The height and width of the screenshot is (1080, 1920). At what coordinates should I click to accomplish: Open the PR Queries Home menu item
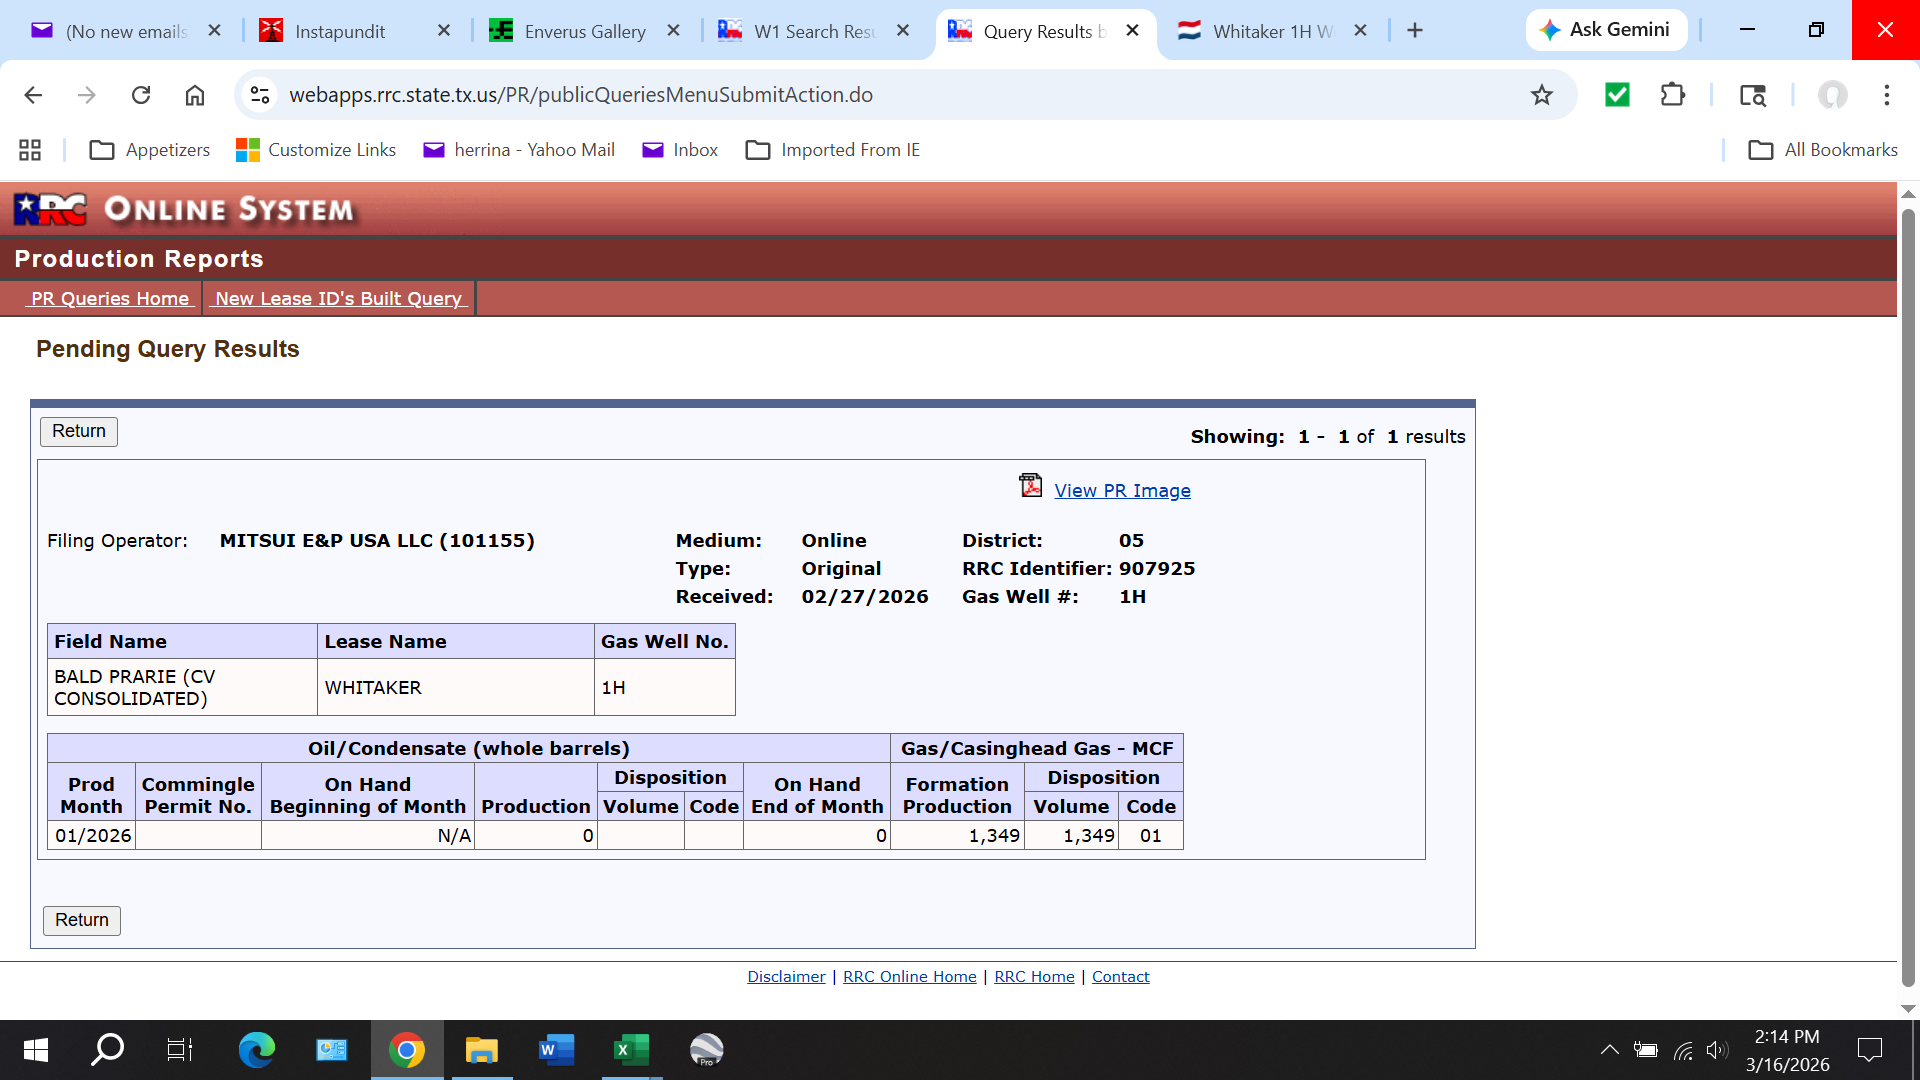click(x=110, y=298)
